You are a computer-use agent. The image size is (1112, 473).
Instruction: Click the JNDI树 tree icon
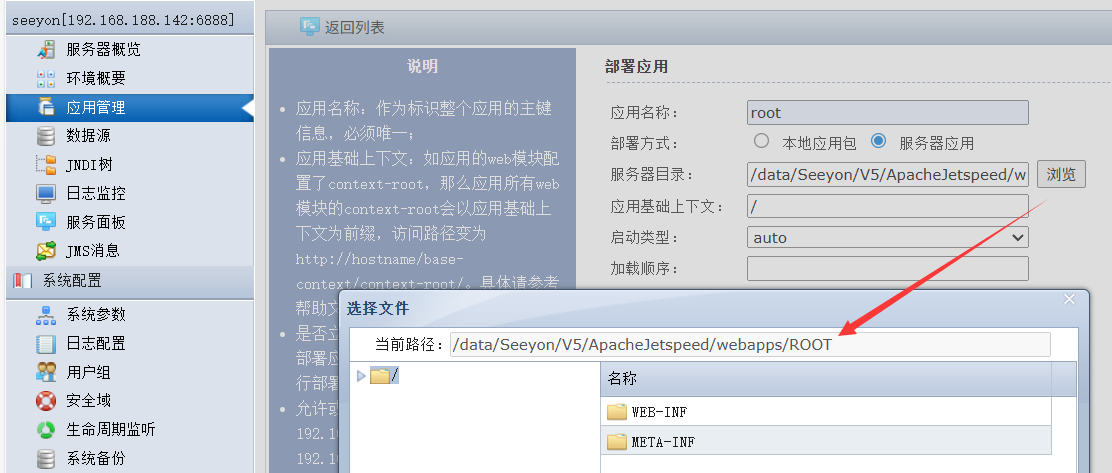46,165
